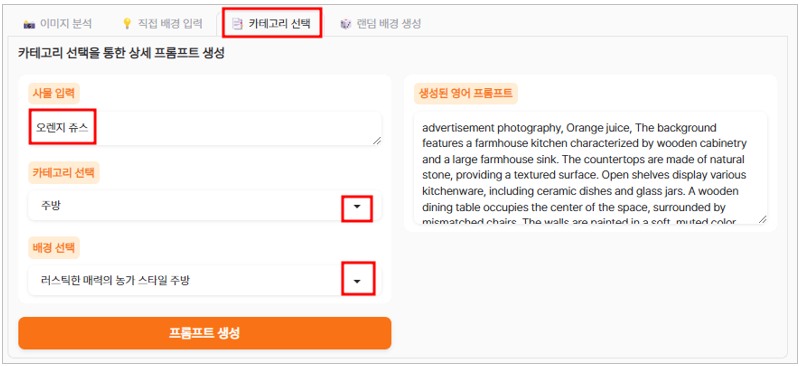Click the dice icon for random background generation

(346, 24)
